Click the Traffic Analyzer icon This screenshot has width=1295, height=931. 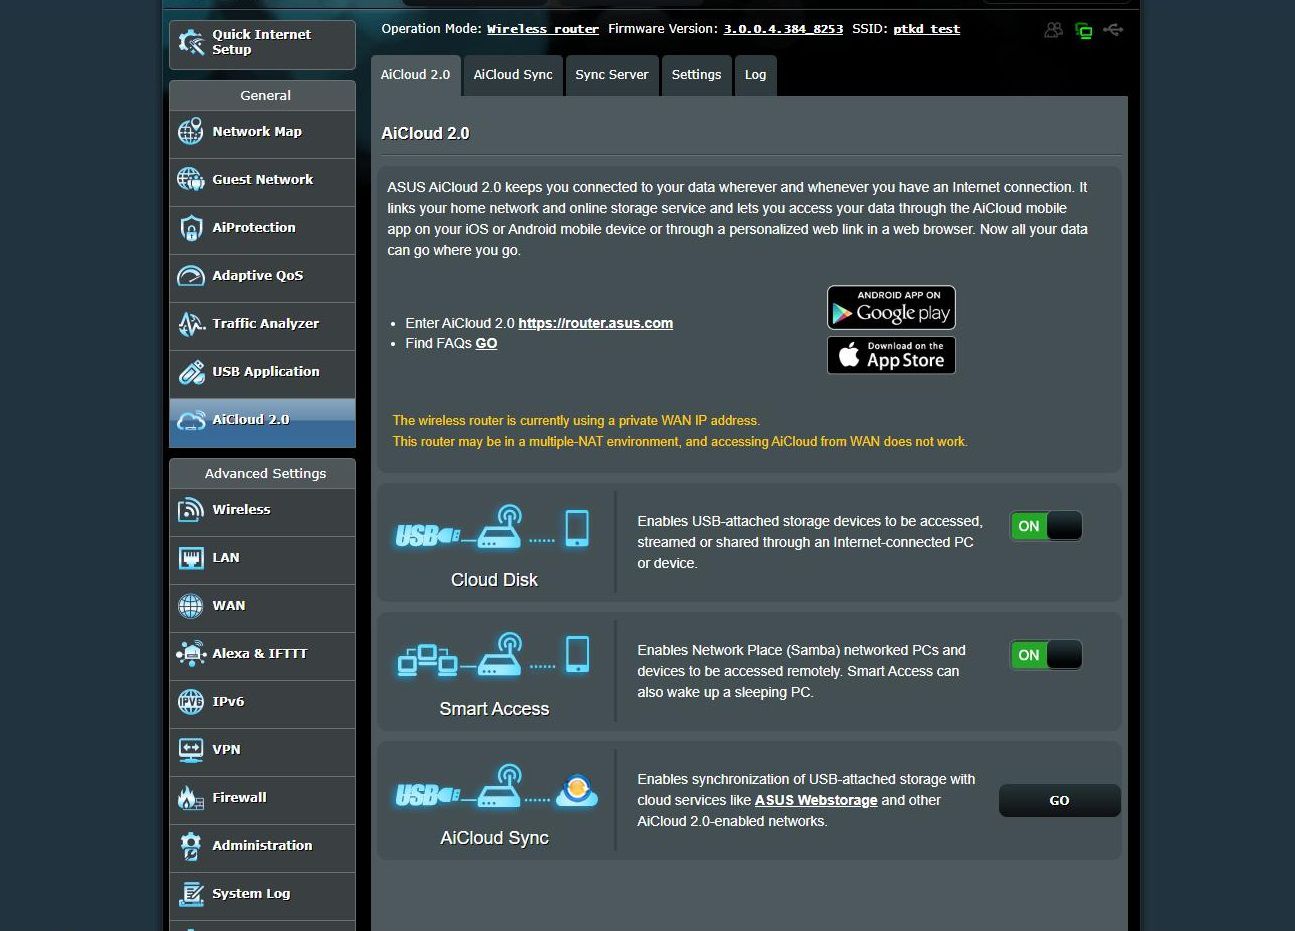pyautogui.click(x=190, y=324)
